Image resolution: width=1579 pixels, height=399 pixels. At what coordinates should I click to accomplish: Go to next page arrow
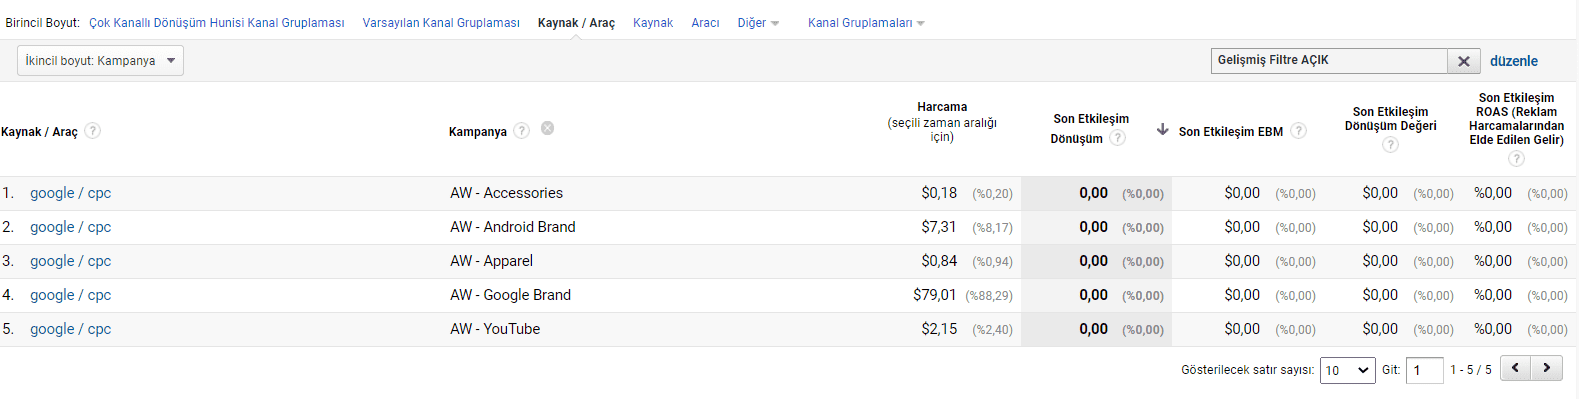coord(1547,368)
